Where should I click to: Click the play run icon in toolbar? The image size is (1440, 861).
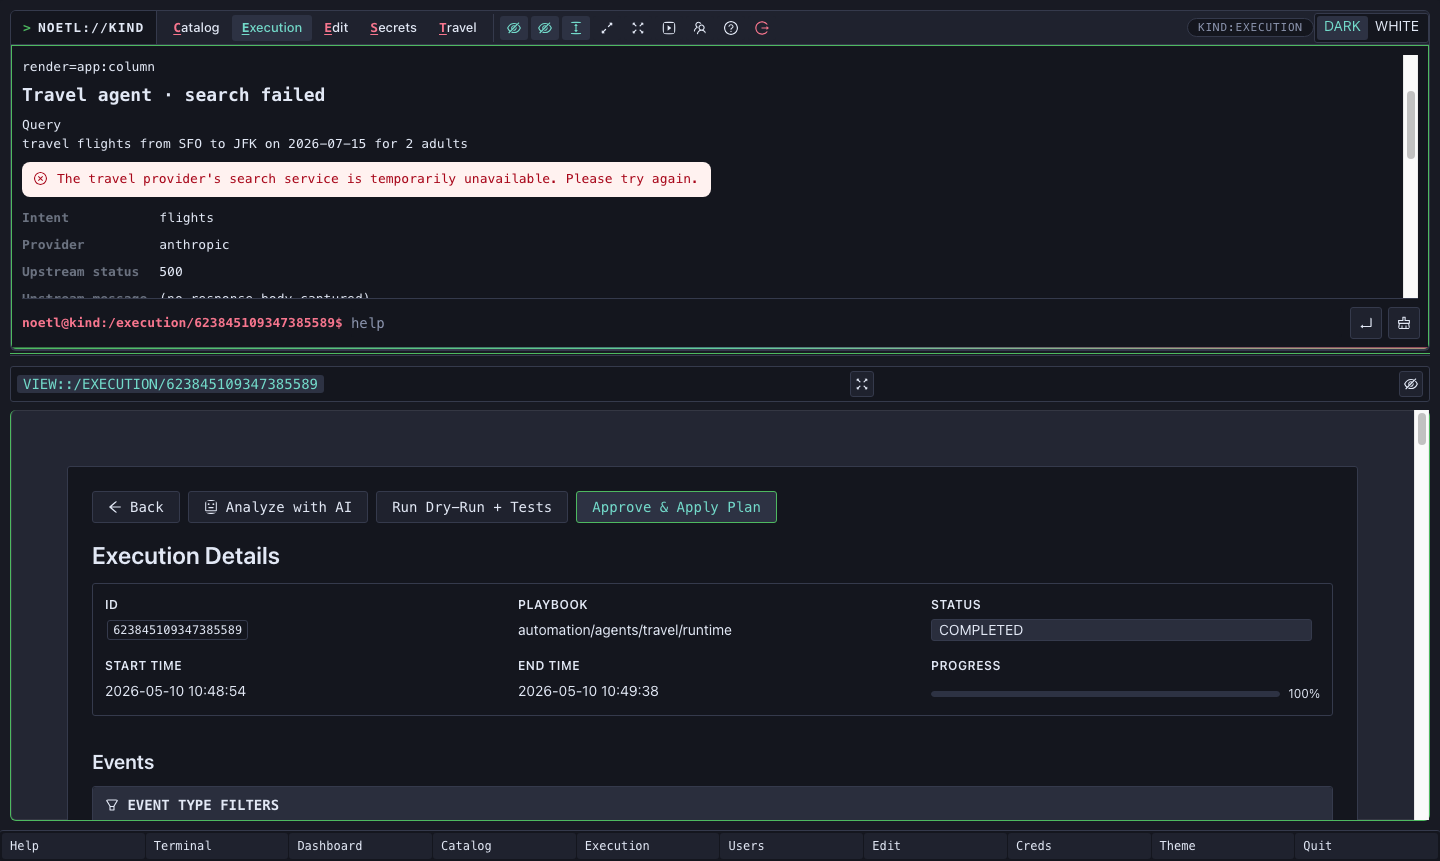(669, 28)
